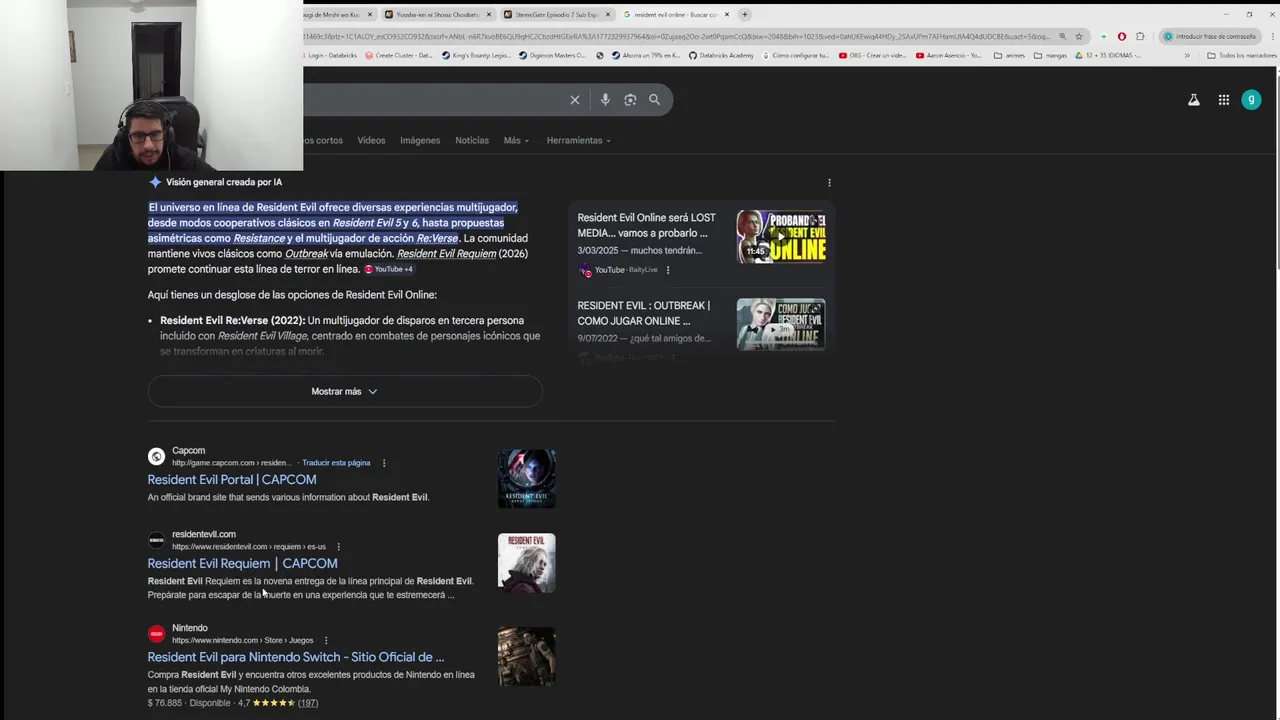This screenshot has height=720, width=1280.
Task: Open more options for Nintendo result
Action: pos(326,640)
